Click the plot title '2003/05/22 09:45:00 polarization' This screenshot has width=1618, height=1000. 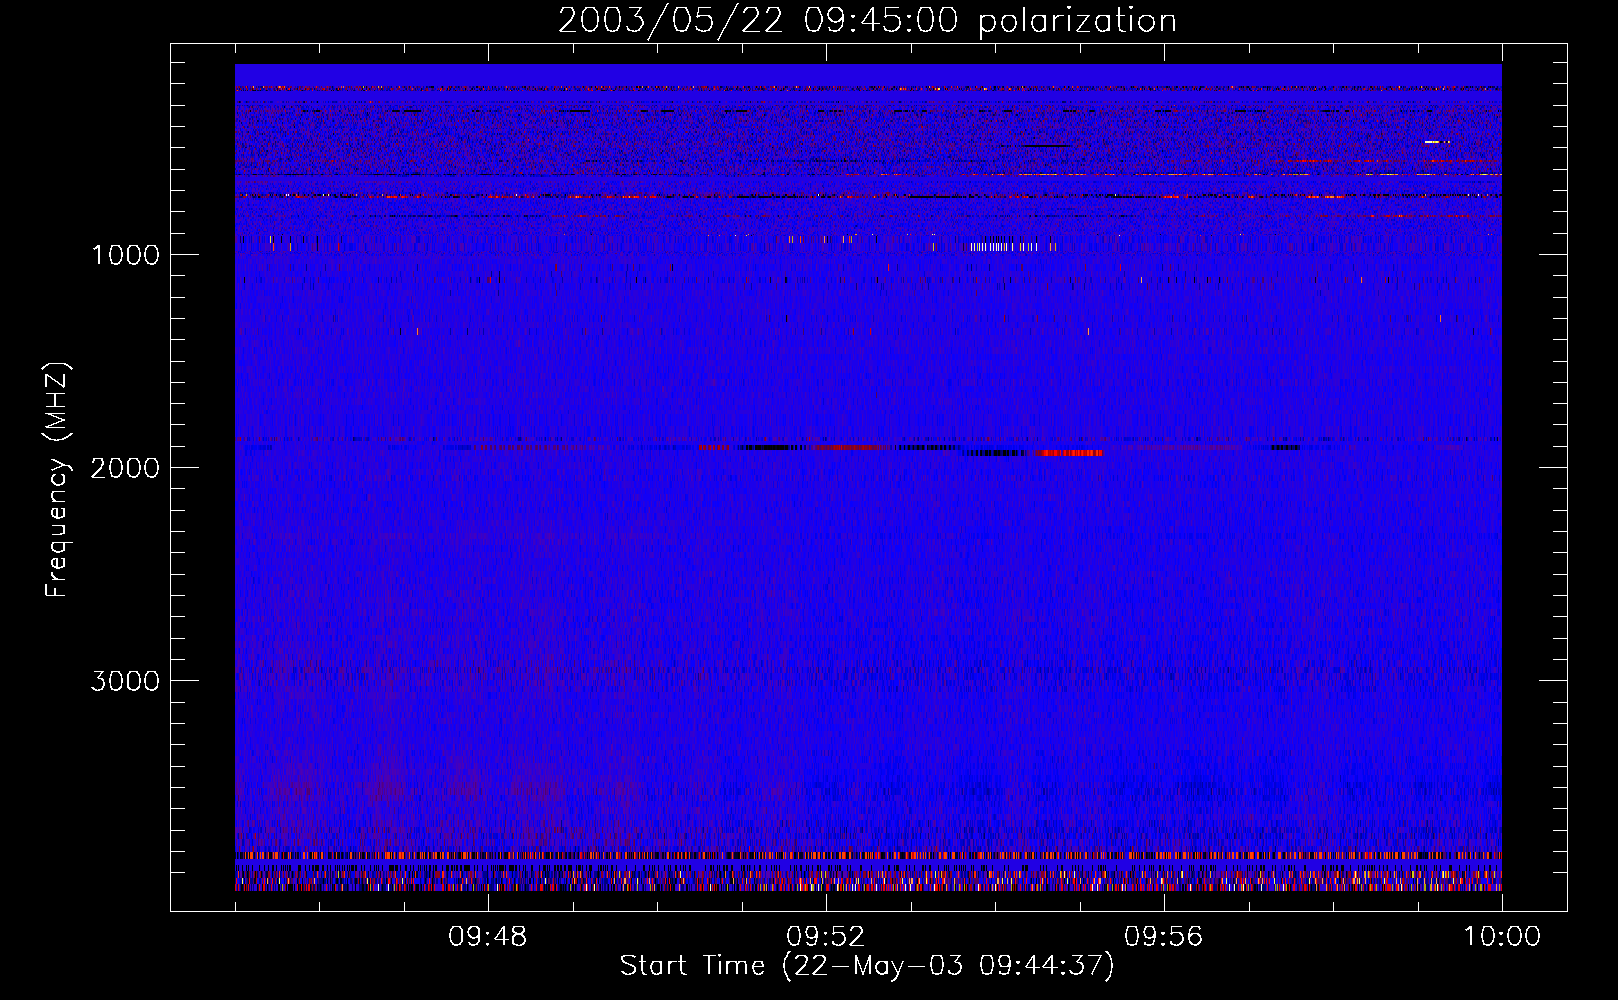867,21
